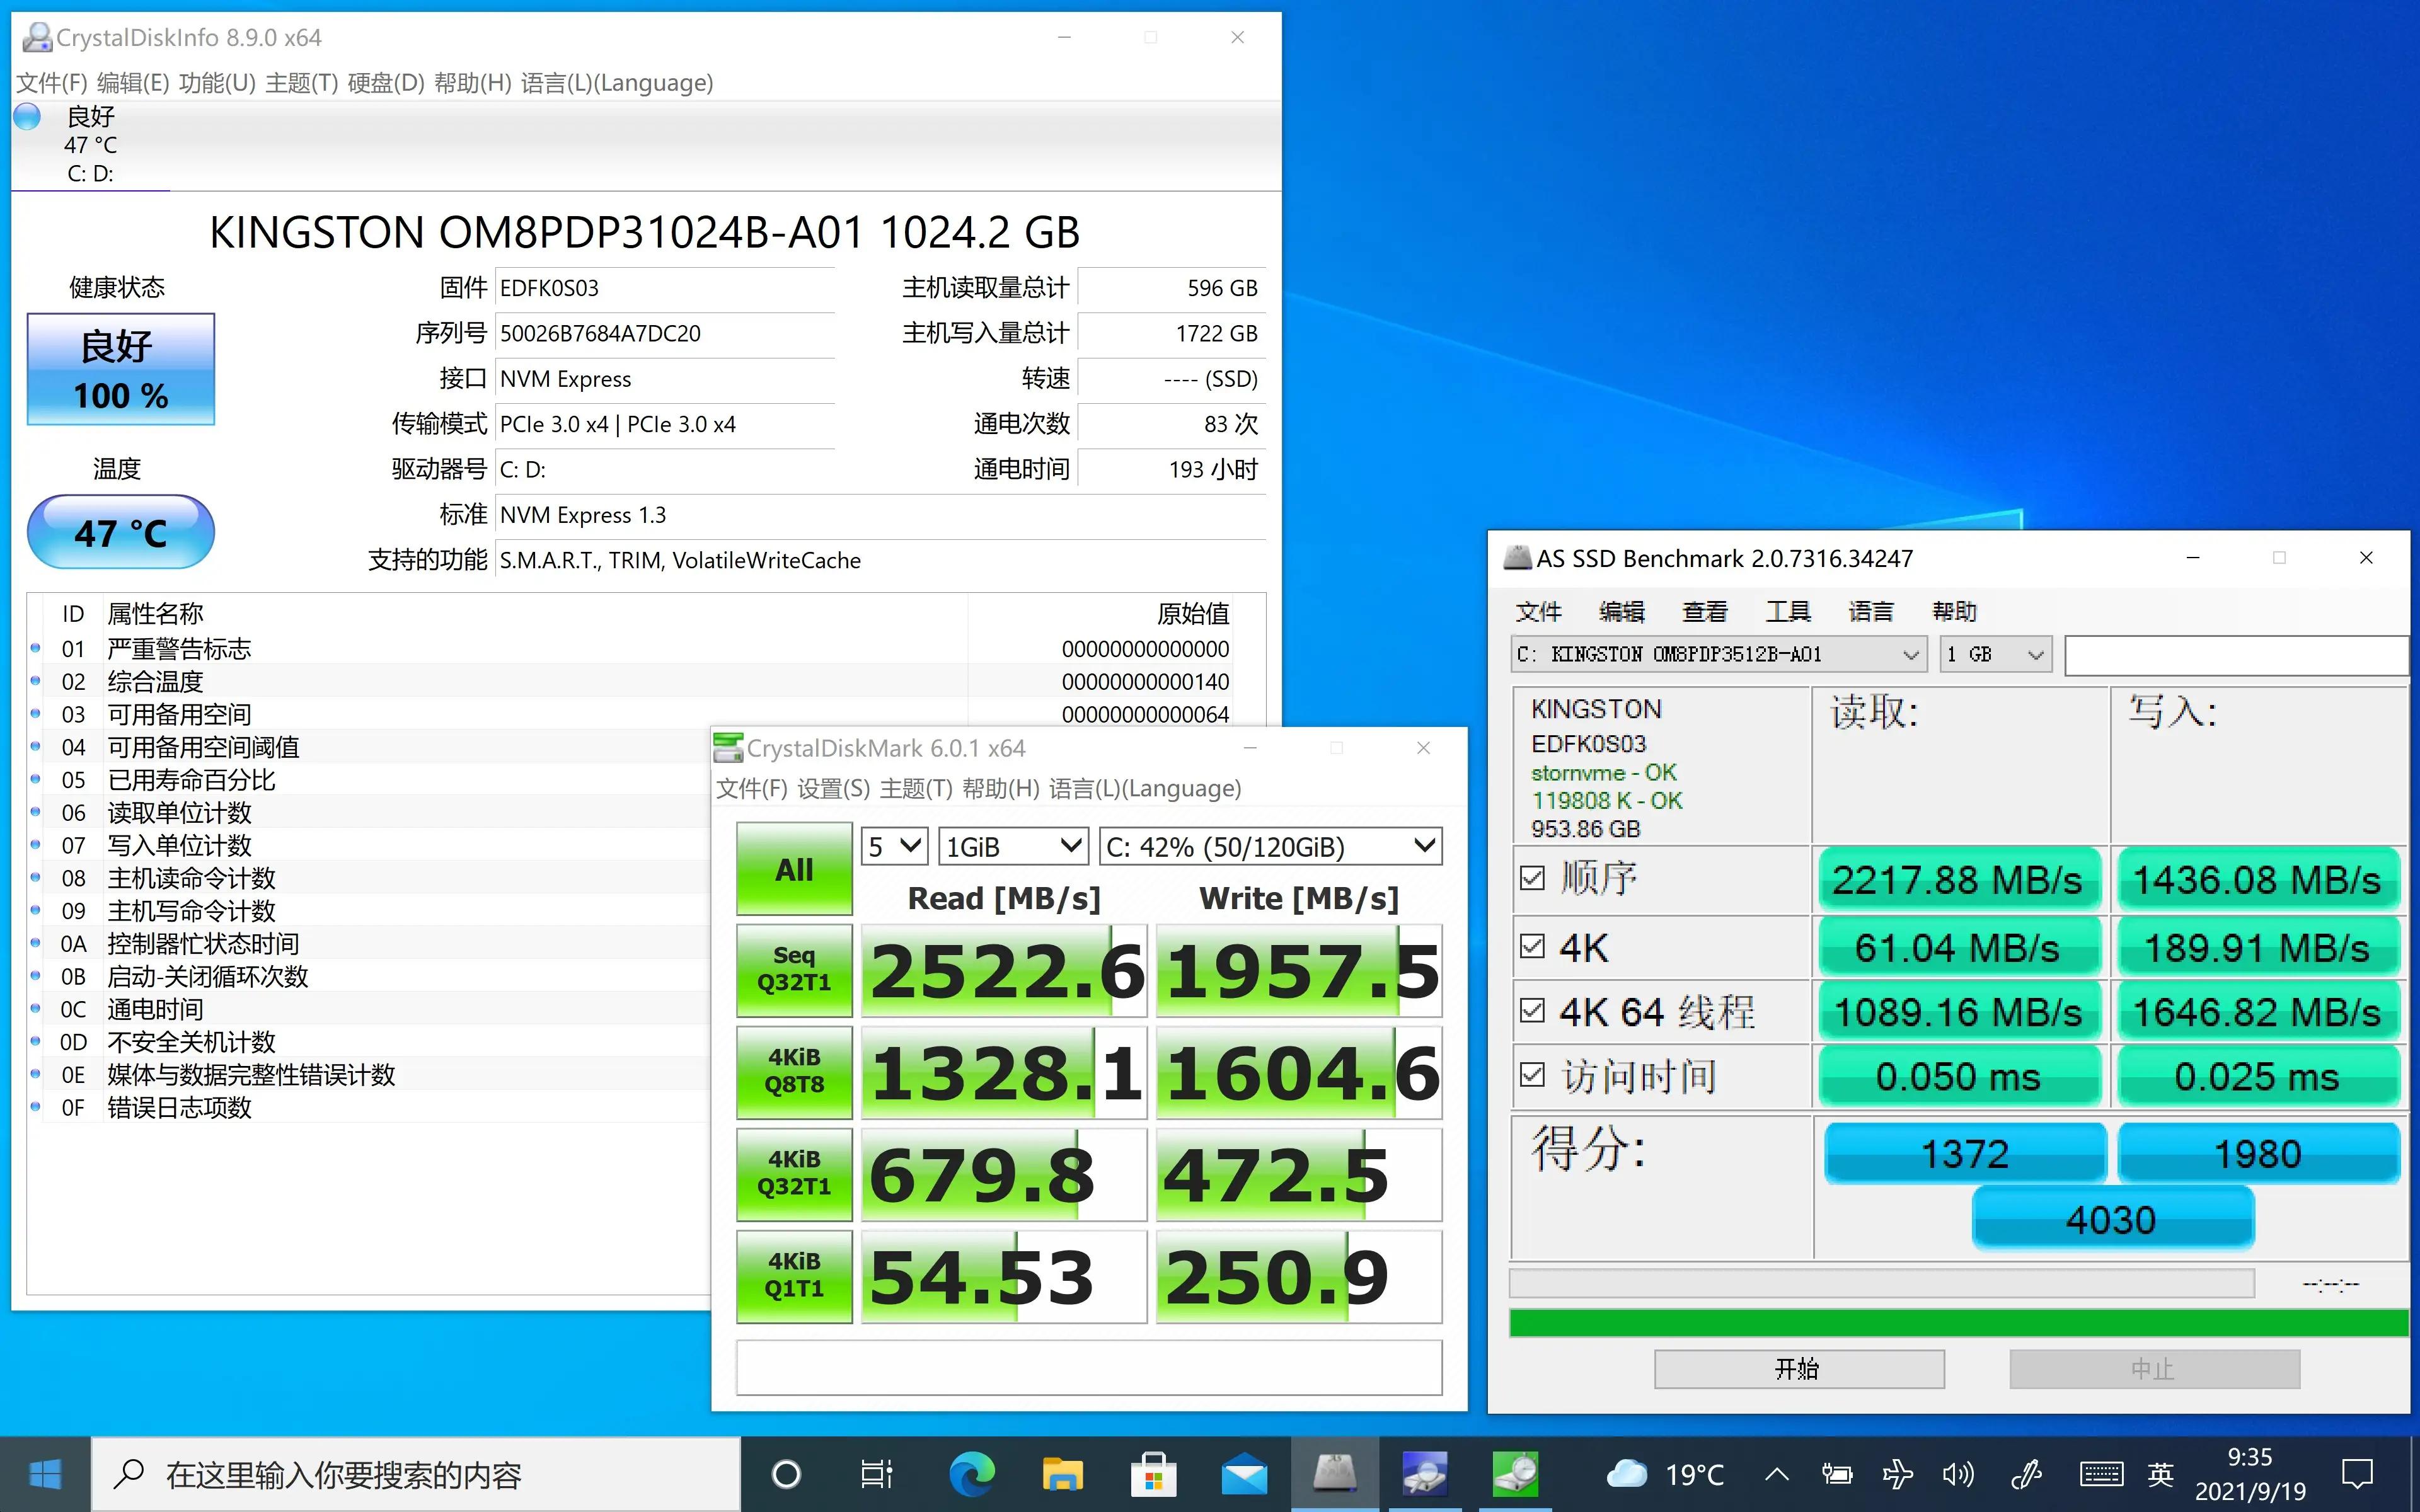
Task: Disable the 访问时间 access time checkbox
Action: click(x=1532, y=1075)
